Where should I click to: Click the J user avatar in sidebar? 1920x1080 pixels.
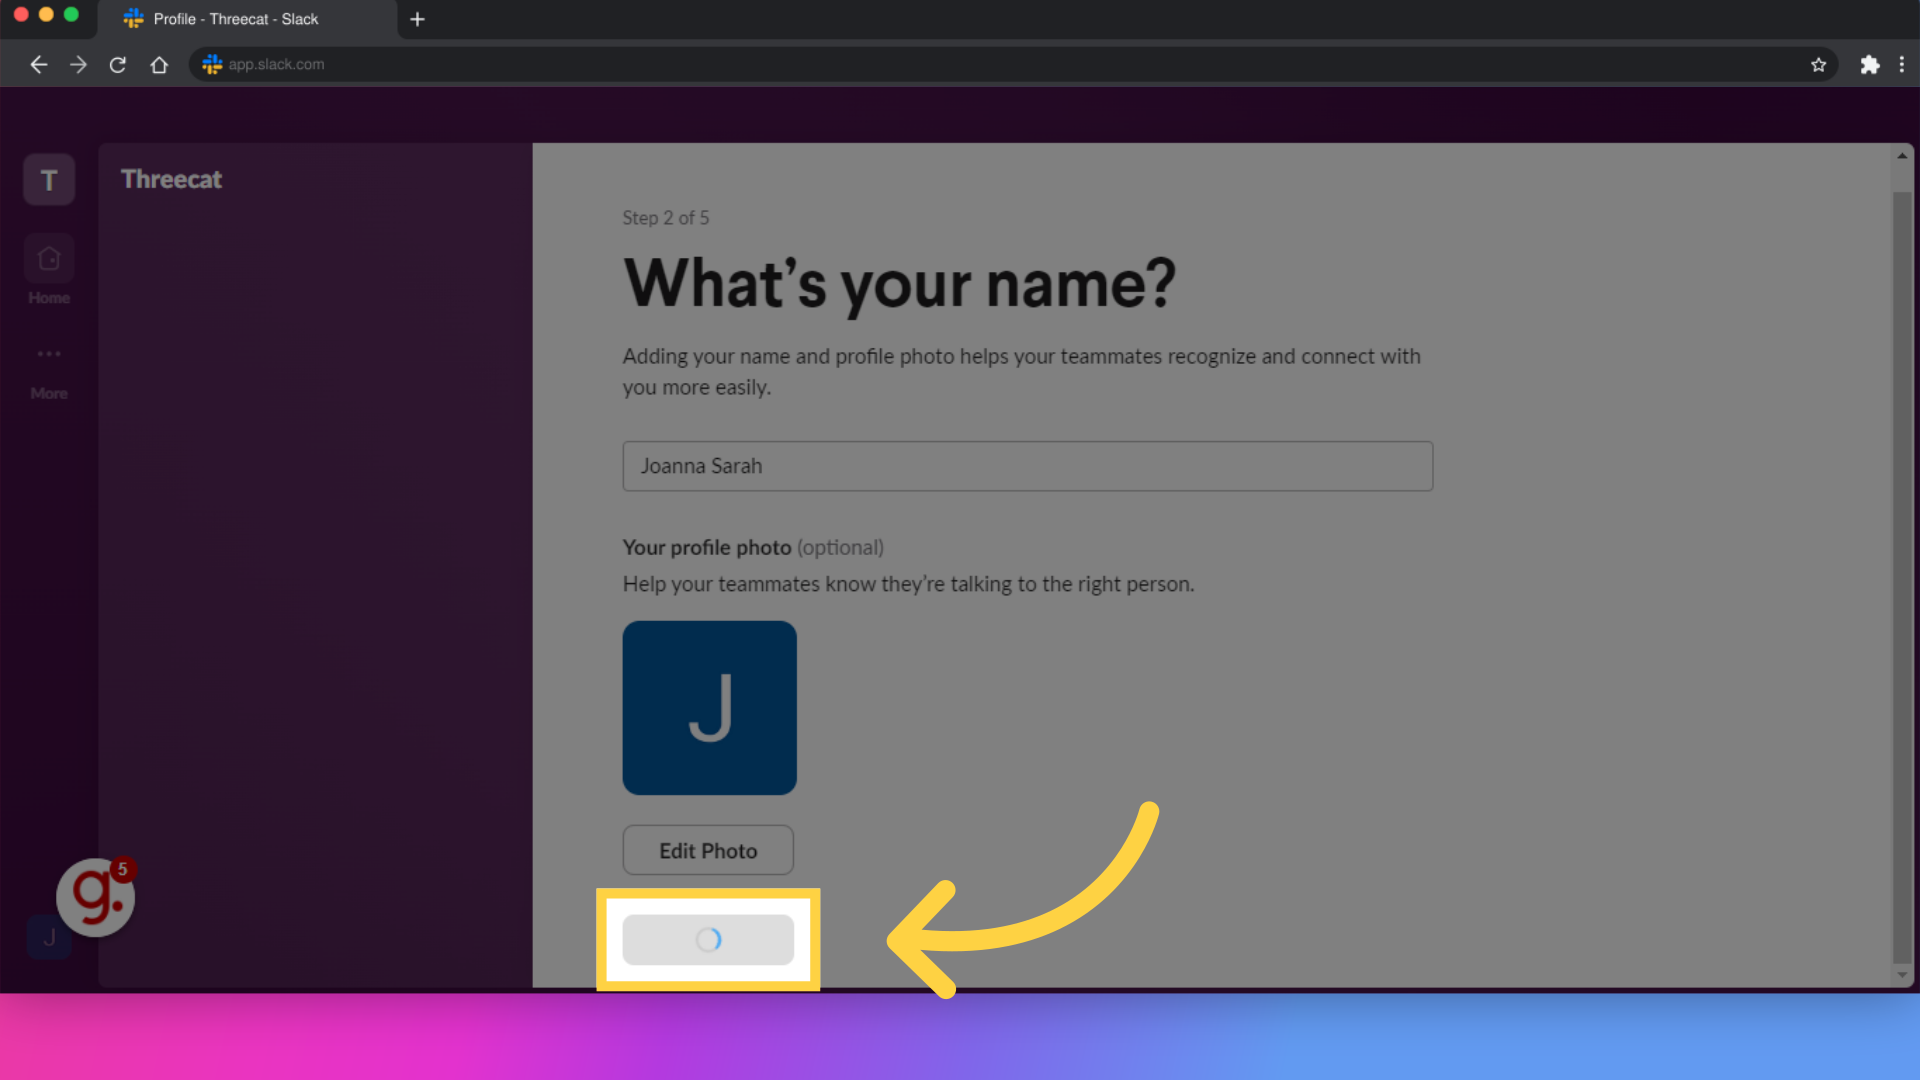click(x=49, y=938)
